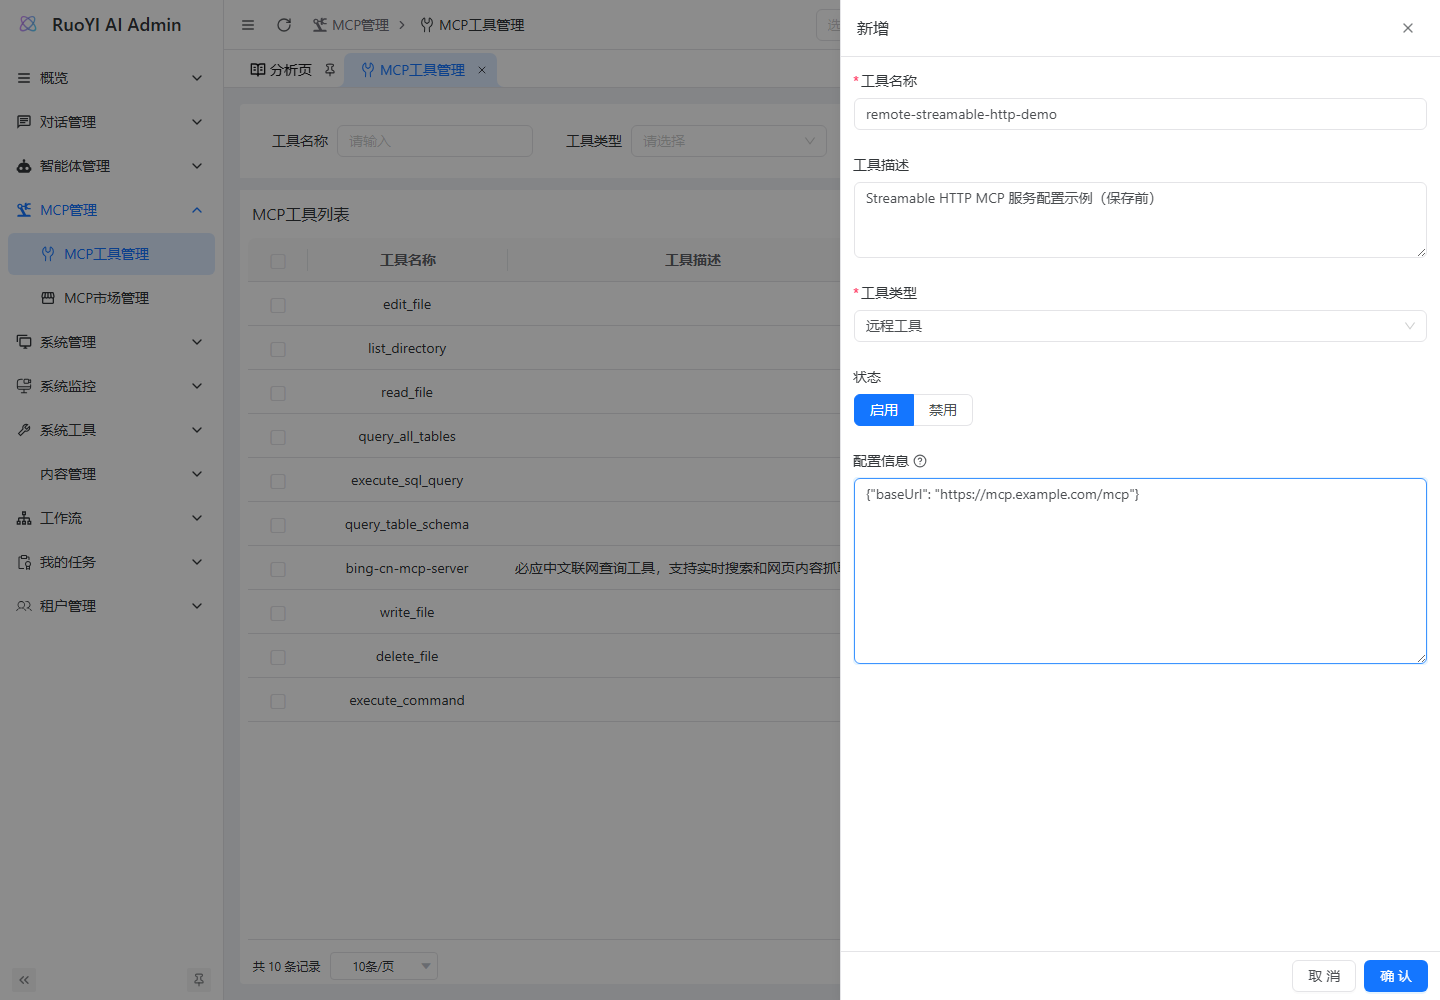The height and width of the screenshot is (1000, 1440).
Task: Check the list_directory row checkbox
Action: [x=278, y=349]
